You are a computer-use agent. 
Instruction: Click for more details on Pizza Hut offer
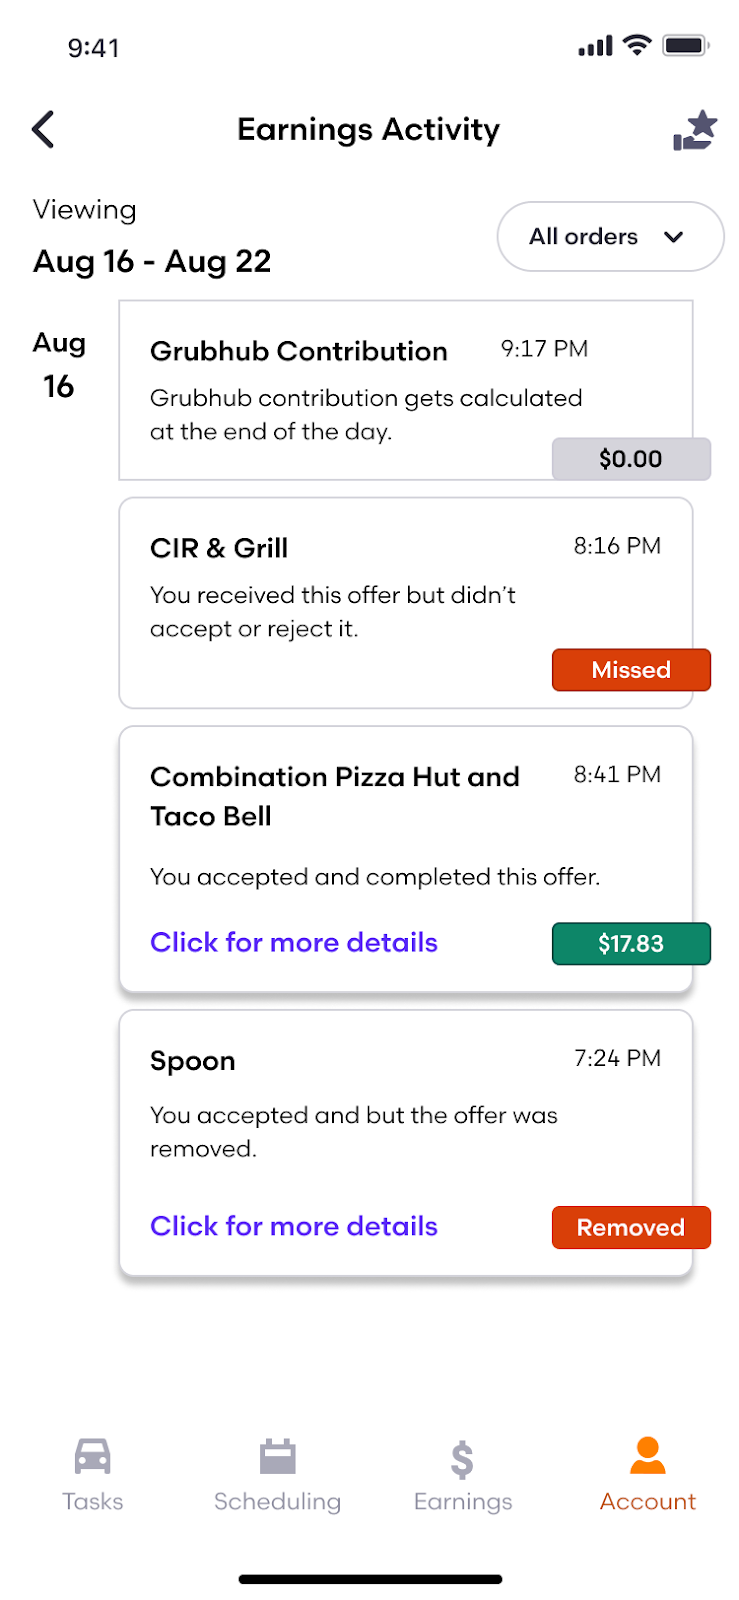294,942
